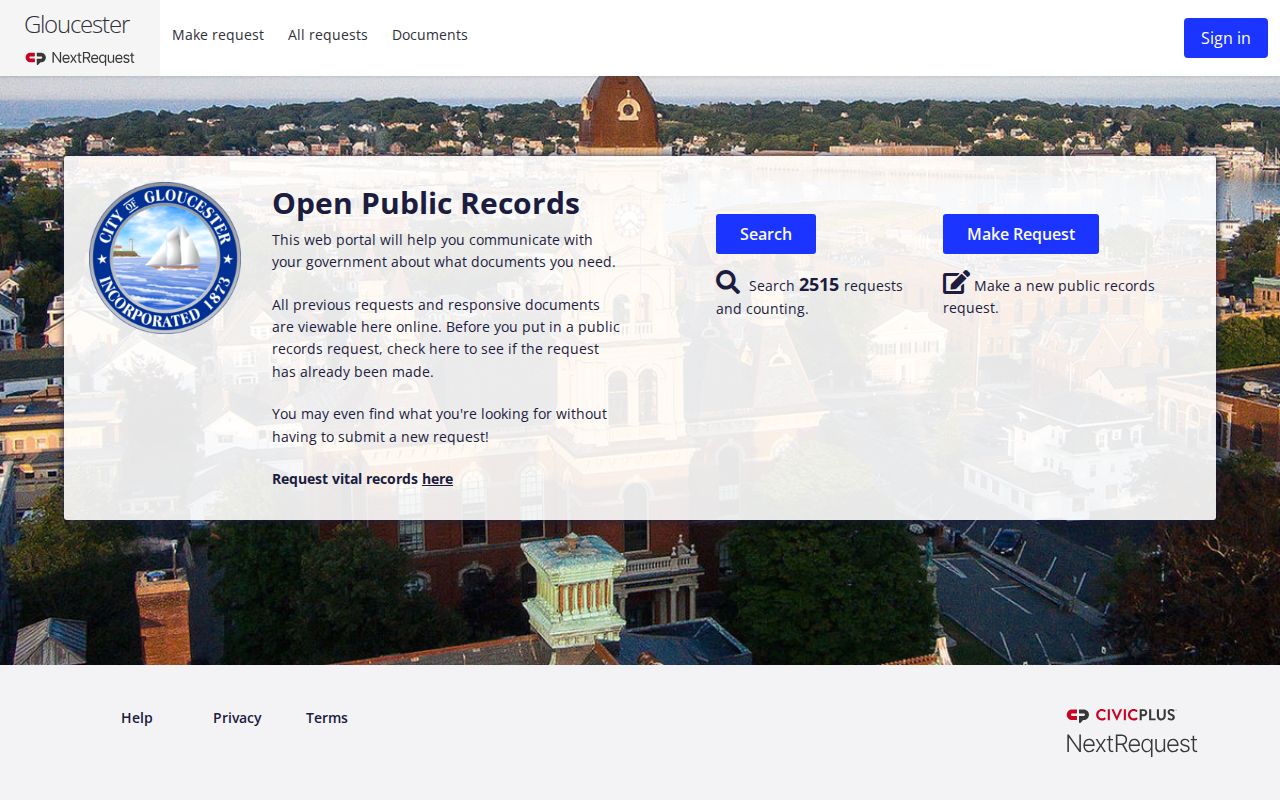Click the 'You may even find' paragraph
This screenshot has height=800, width=1280.
(x=440, y=425)
